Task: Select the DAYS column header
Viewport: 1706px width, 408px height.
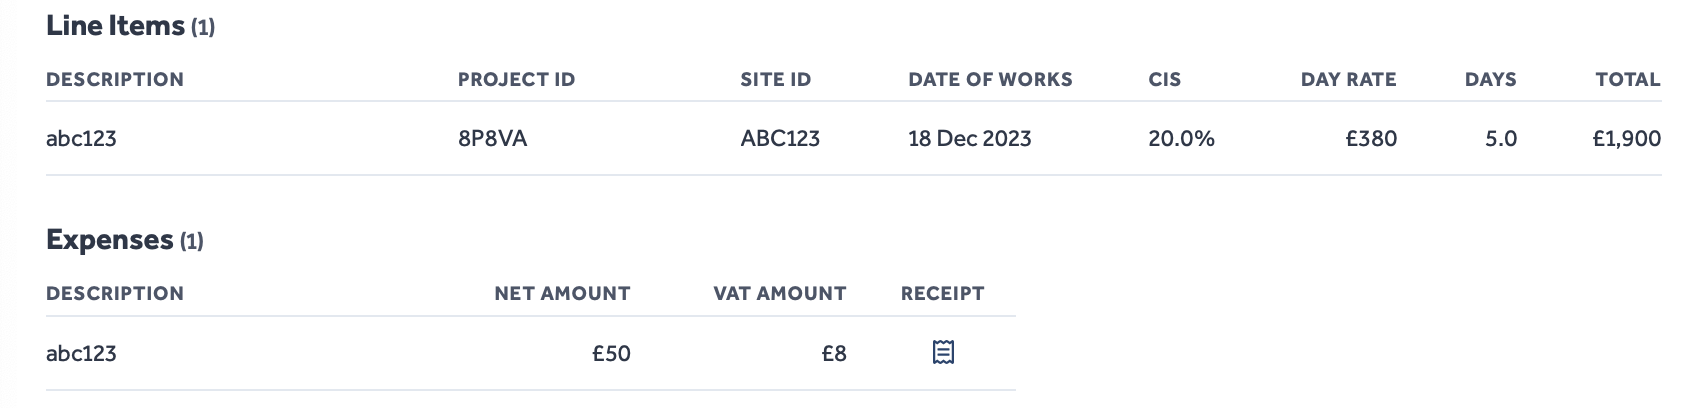Action: tap(1490, 80)
